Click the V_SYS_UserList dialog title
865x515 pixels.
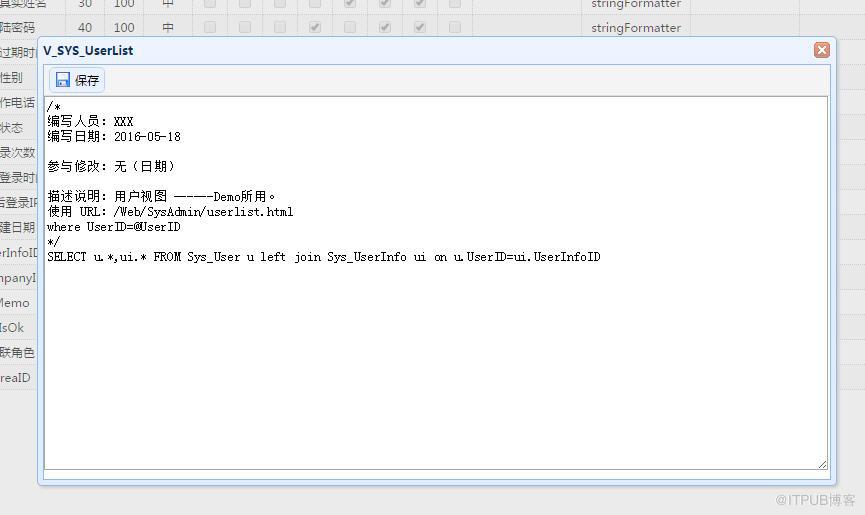tap(88, 51)
